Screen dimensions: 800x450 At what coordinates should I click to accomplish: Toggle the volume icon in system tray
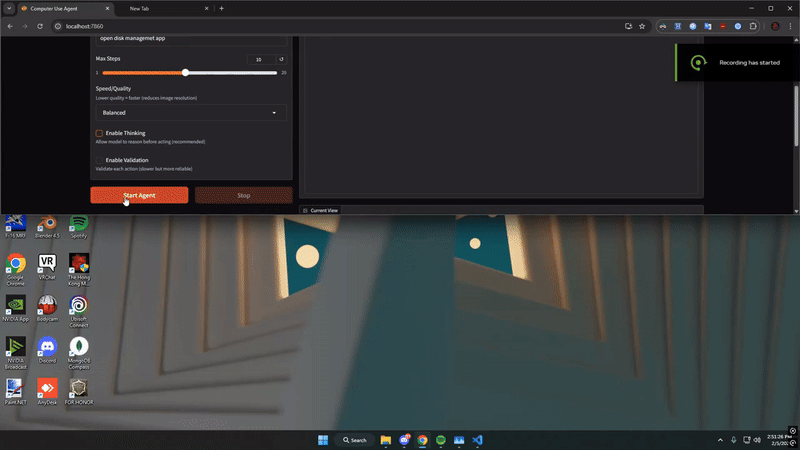click(757, 440)
